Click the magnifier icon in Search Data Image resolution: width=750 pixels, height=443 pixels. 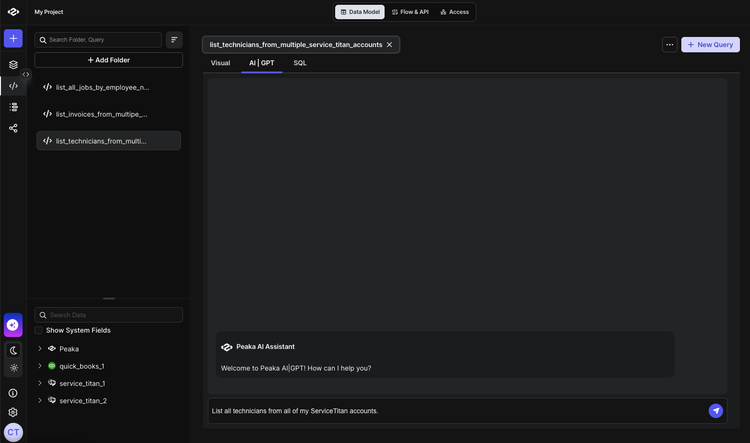click(x=43, y=315)
